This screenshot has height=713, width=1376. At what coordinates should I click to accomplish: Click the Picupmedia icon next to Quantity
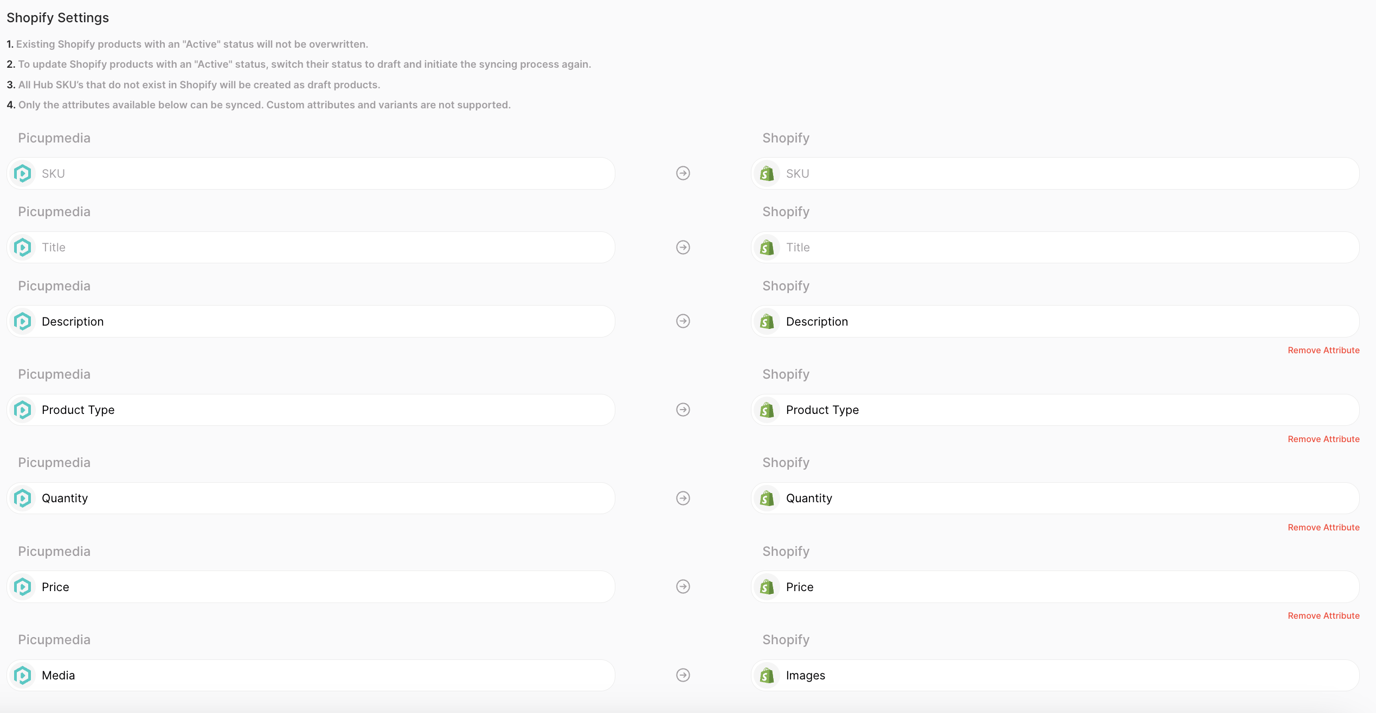point(22,497)
